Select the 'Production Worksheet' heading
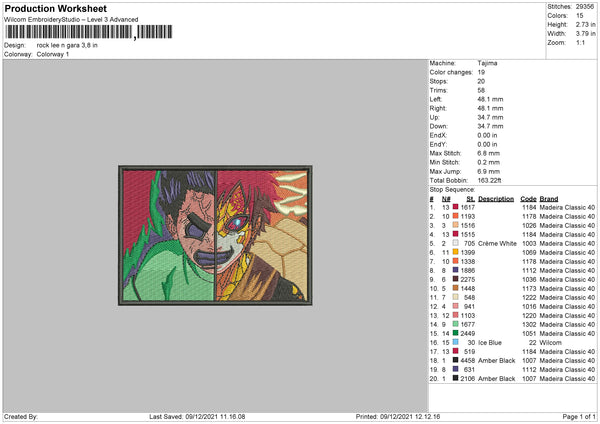The height and width of the screenshot is (424, 600). click(x=56, y=8)
